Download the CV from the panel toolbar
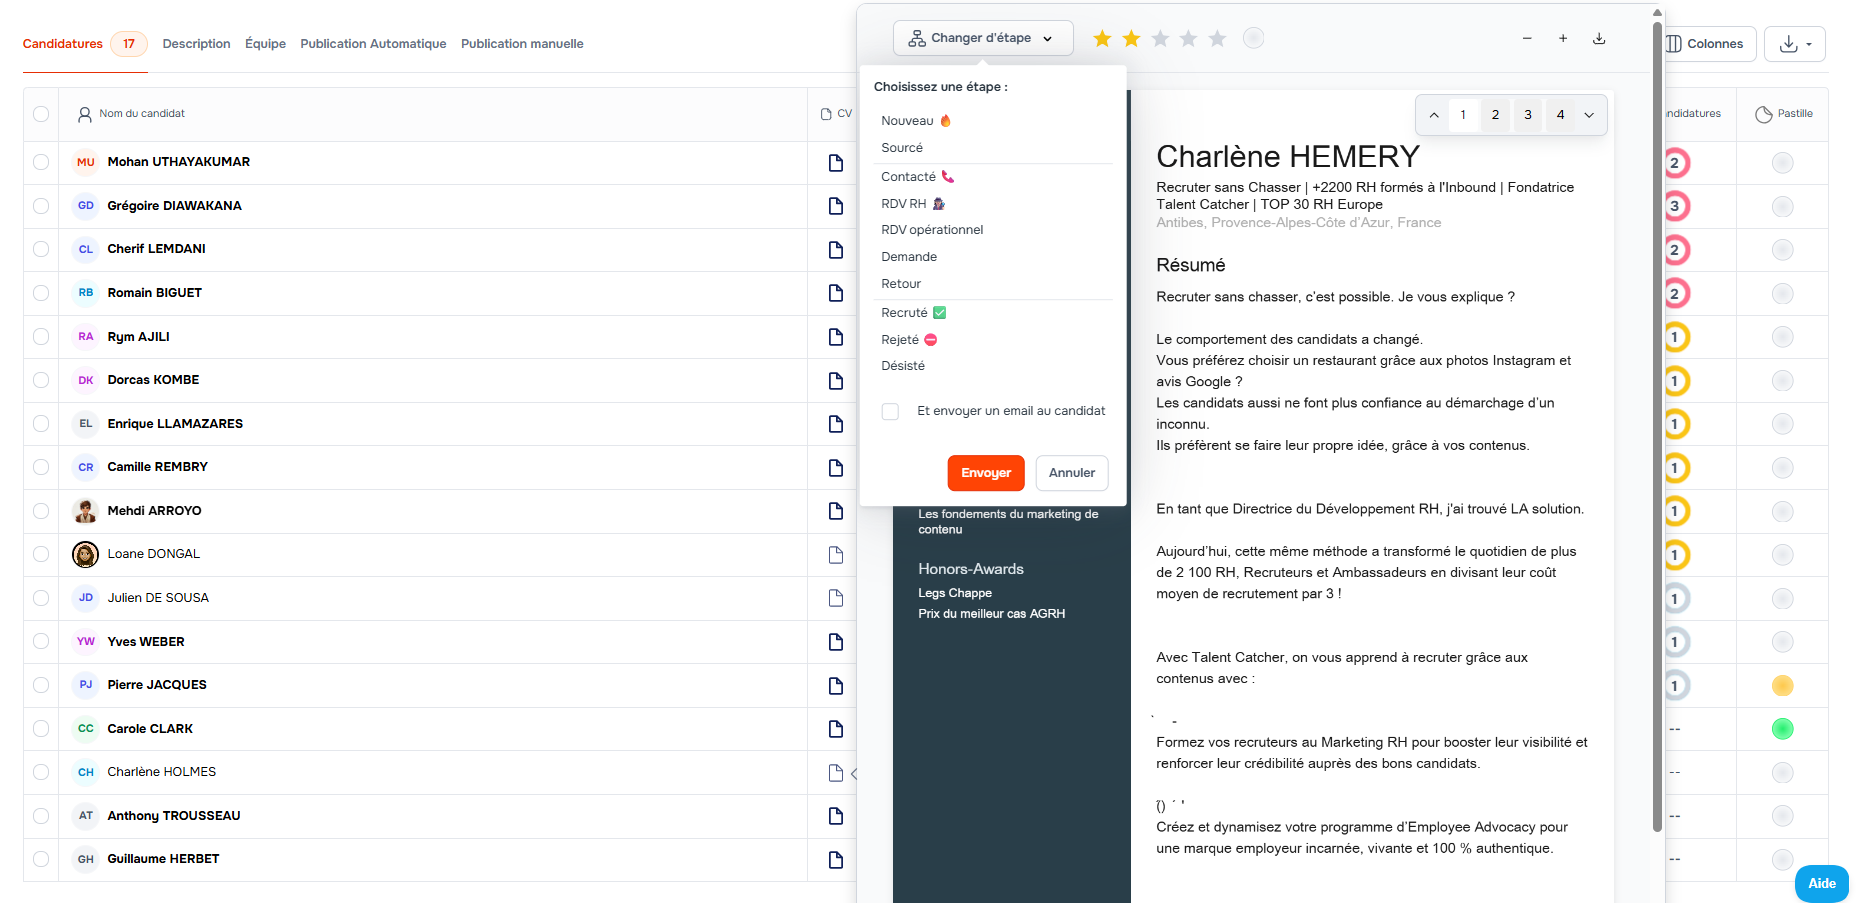The height and width of the screenshot is (903, 1865). point(1599,38)
